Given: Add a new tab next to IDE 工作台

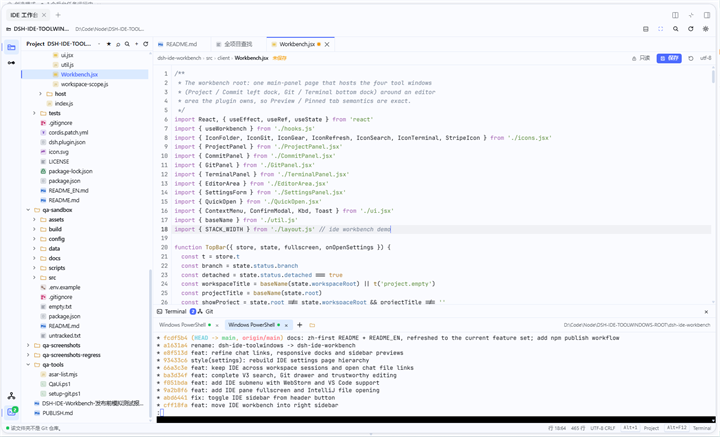Looking at the screenshot, I should click(58, 15).
